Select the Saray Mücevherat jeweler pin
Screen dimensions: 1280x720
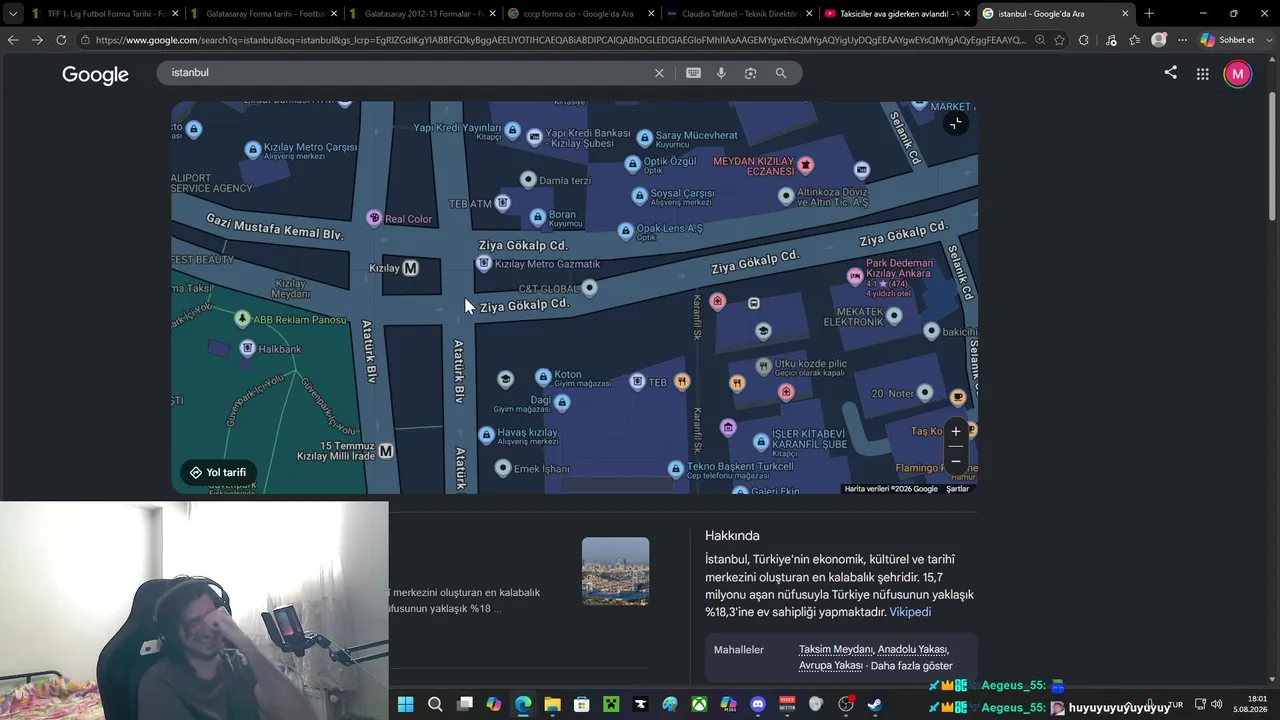645,137
